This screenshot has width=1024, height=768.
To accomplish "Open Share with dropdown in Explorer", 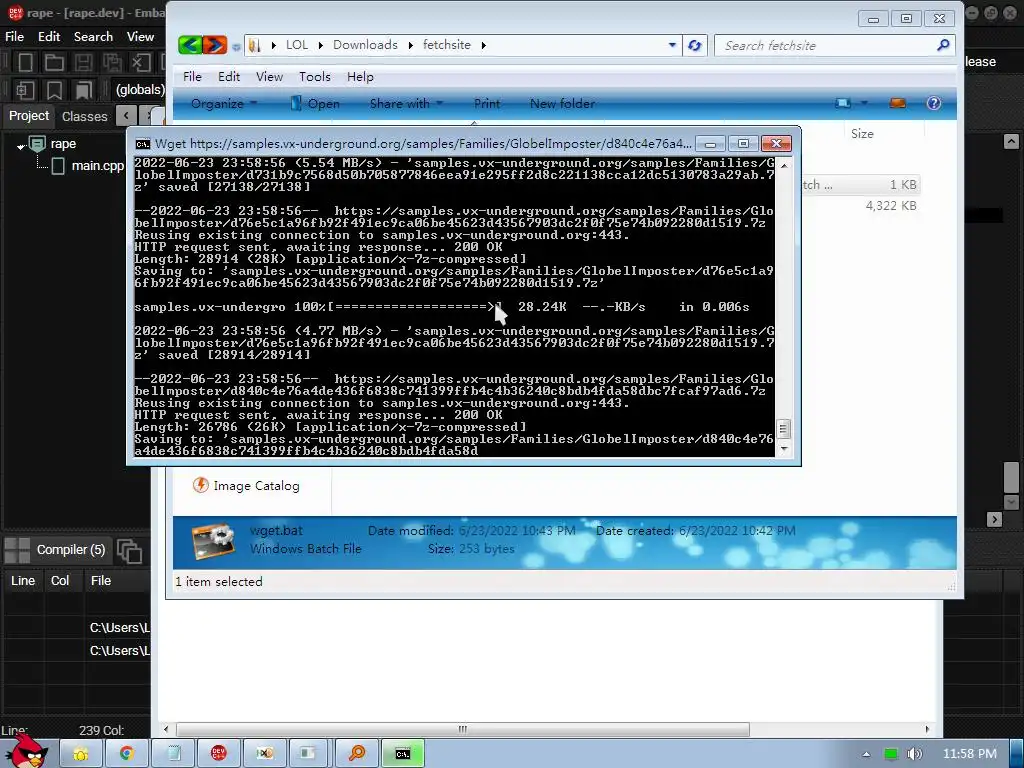I will [406, 103].
